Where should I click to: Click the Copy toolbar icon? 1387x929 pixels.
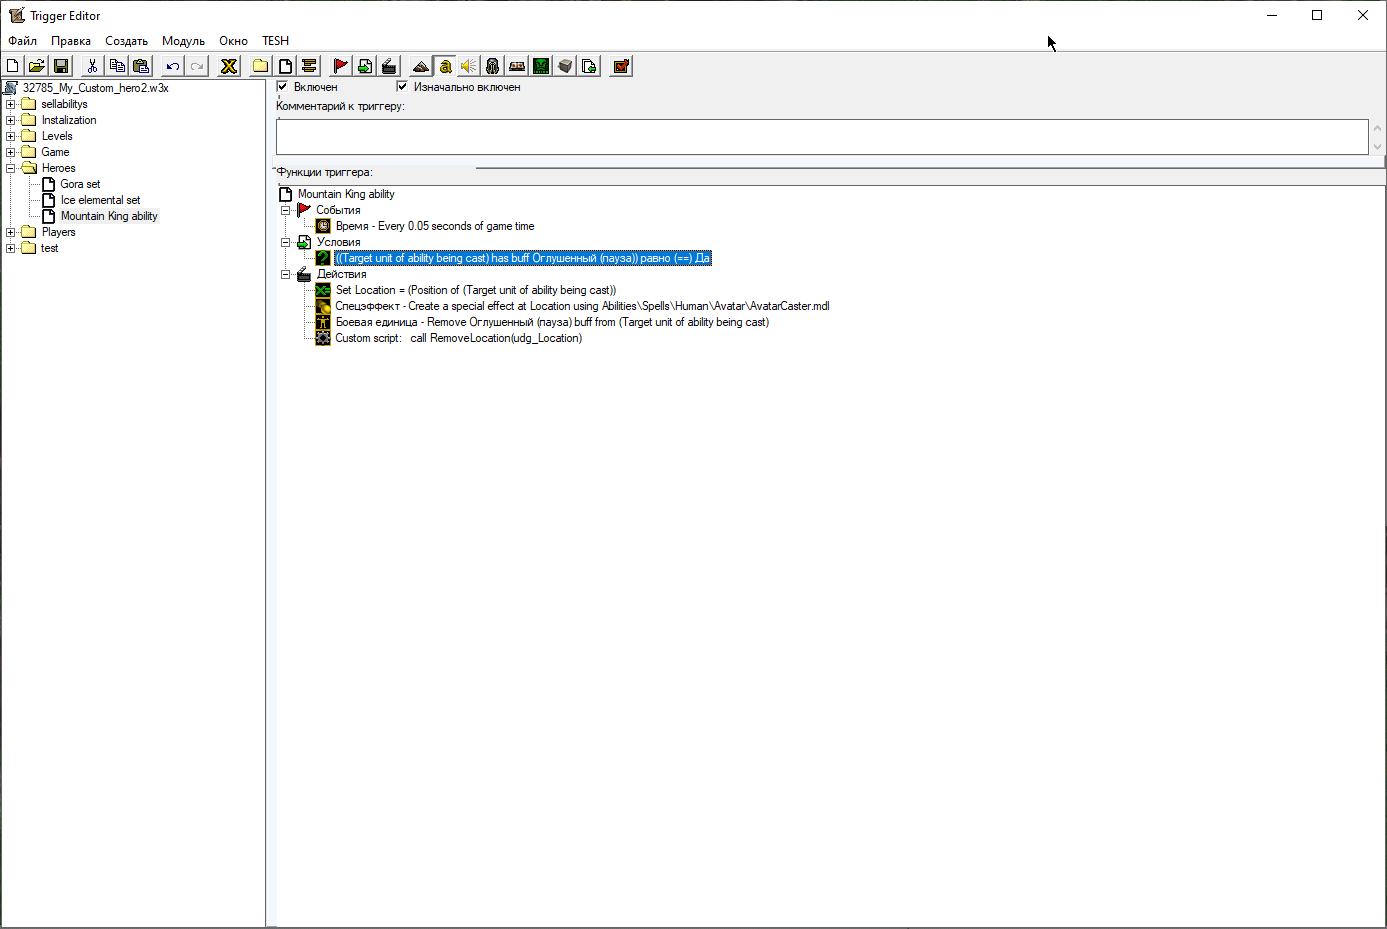coord(117,66)
